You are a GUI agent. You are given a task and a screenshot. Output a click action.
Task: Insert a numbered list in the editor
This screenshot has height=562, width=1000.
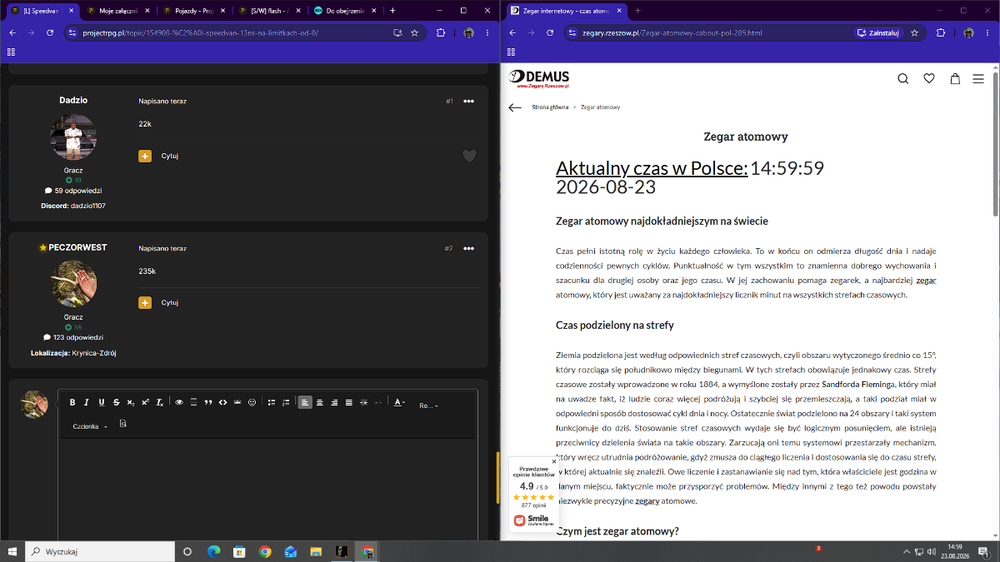[286, 403]
